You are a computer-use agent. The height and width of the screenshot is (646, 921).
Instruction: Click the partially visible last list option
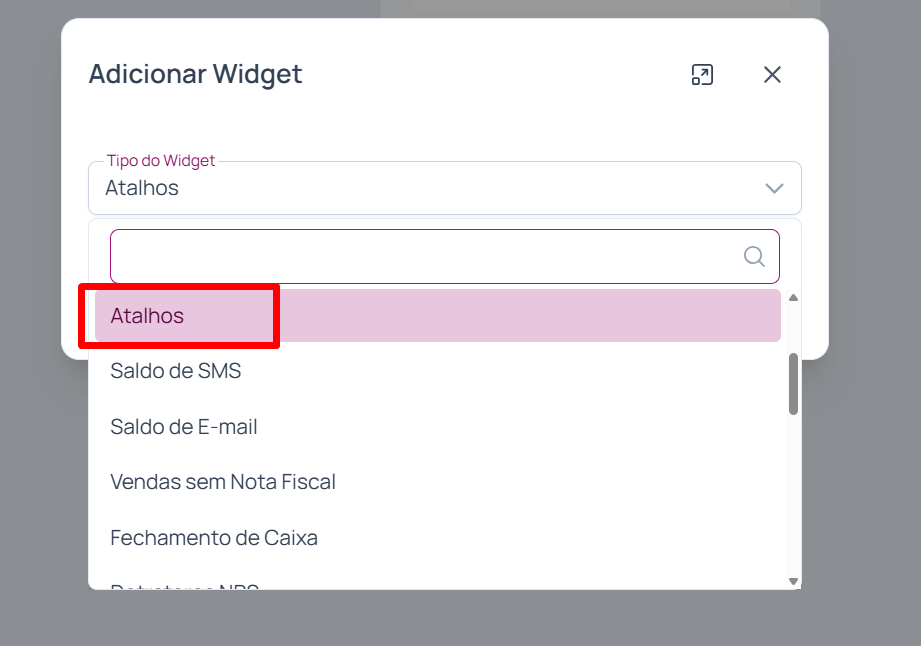[x=185, y=585]
